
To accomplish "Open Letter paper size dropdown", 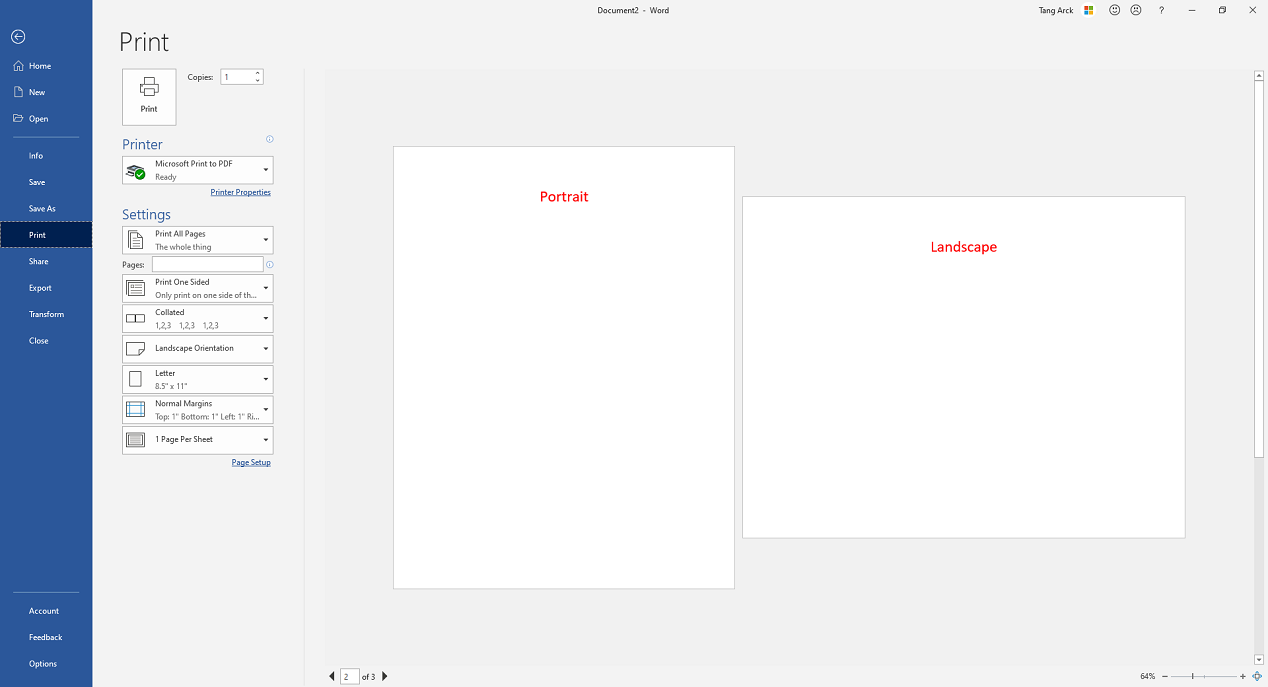I will (x=197, y=379).
